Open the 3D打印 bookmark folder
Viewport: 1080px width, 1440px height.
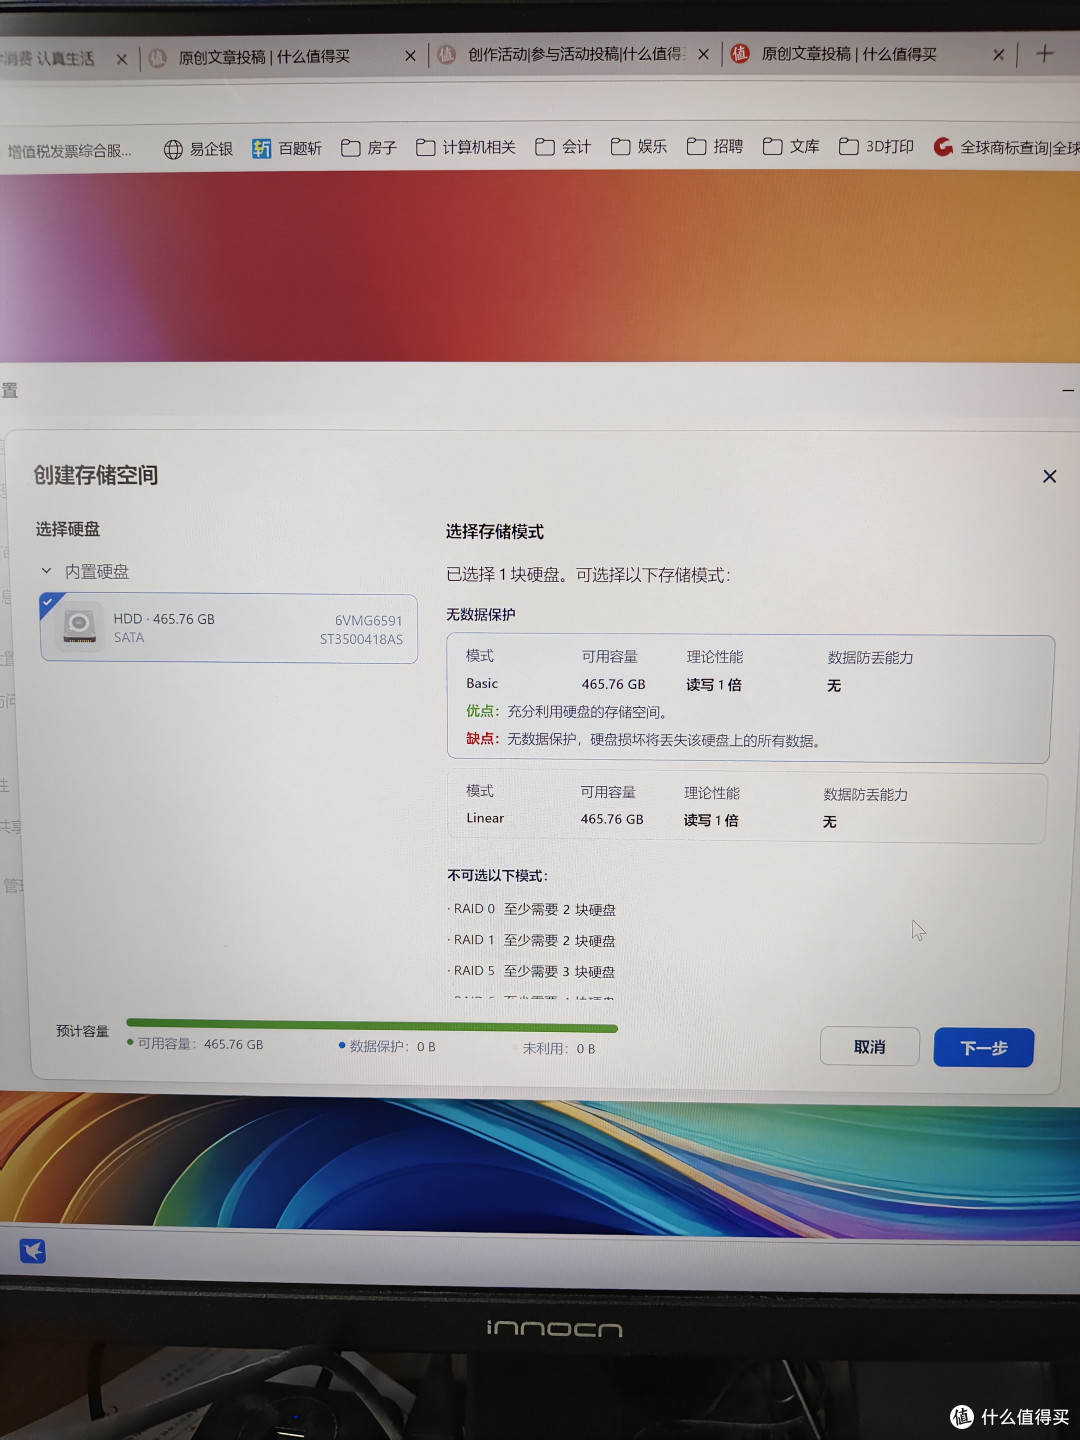click(876, 147)
